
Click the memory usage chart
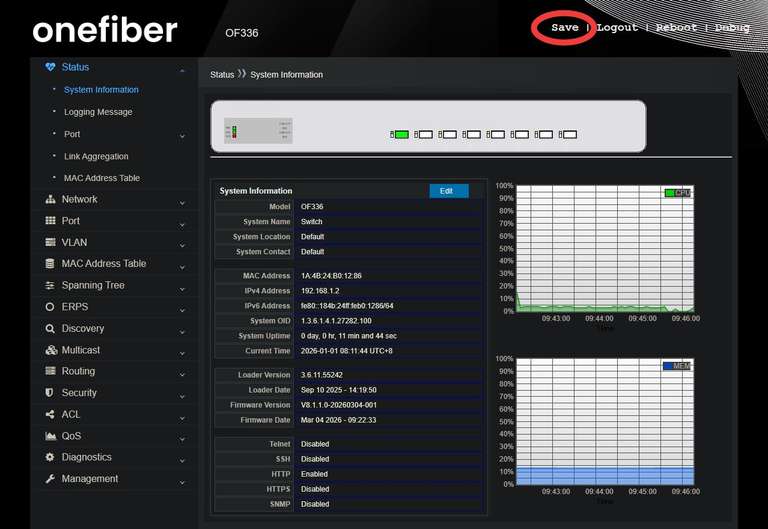point(605,422)
